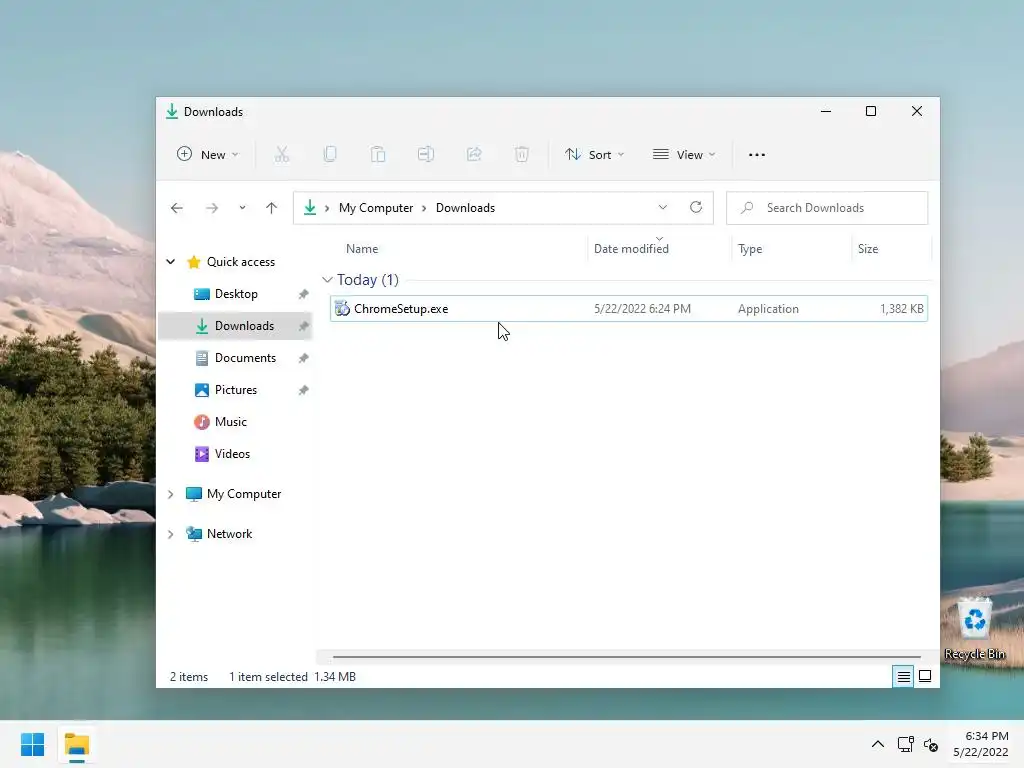This screenshot has height=768, width=1024.
Task: Sort by the Name column header
Action: [x=362, y=249]
